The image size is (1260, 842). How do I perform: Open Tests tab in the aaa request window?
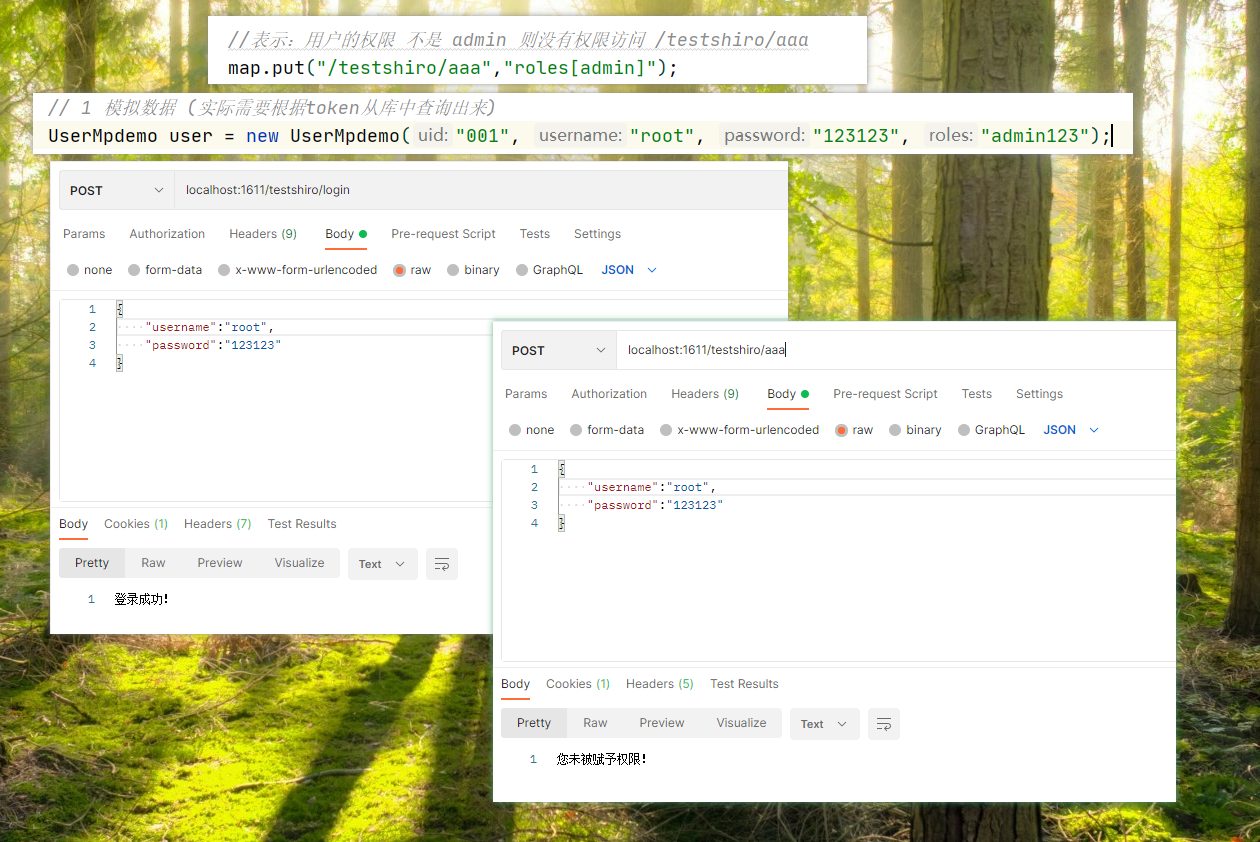point(977,394)
